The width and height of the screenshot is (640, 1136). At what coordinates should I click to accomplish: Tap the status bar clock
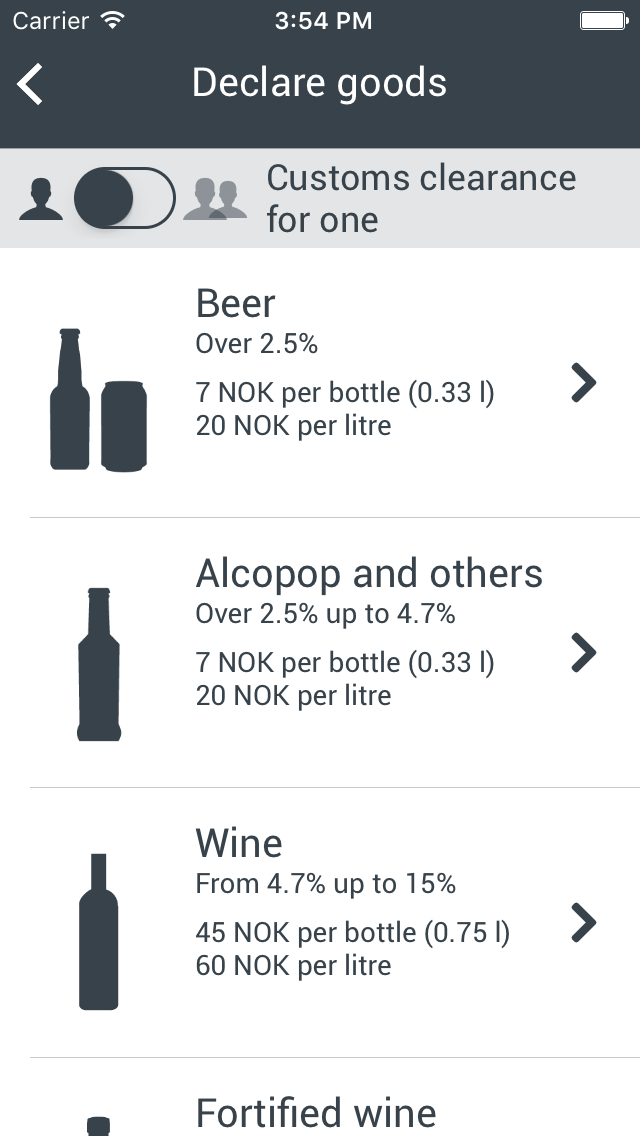pos(323,20)
